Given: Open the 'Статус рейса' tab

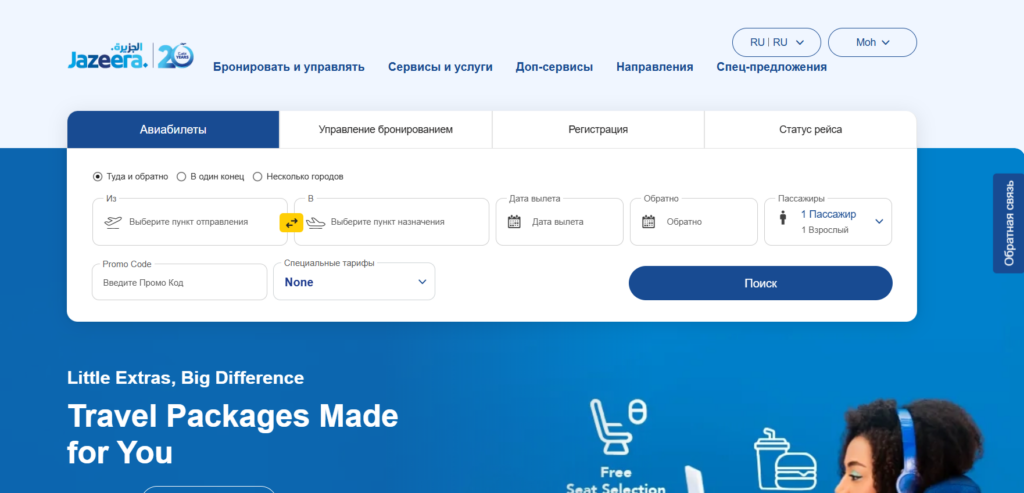Looking at the screenshot, I should [810, 130].
